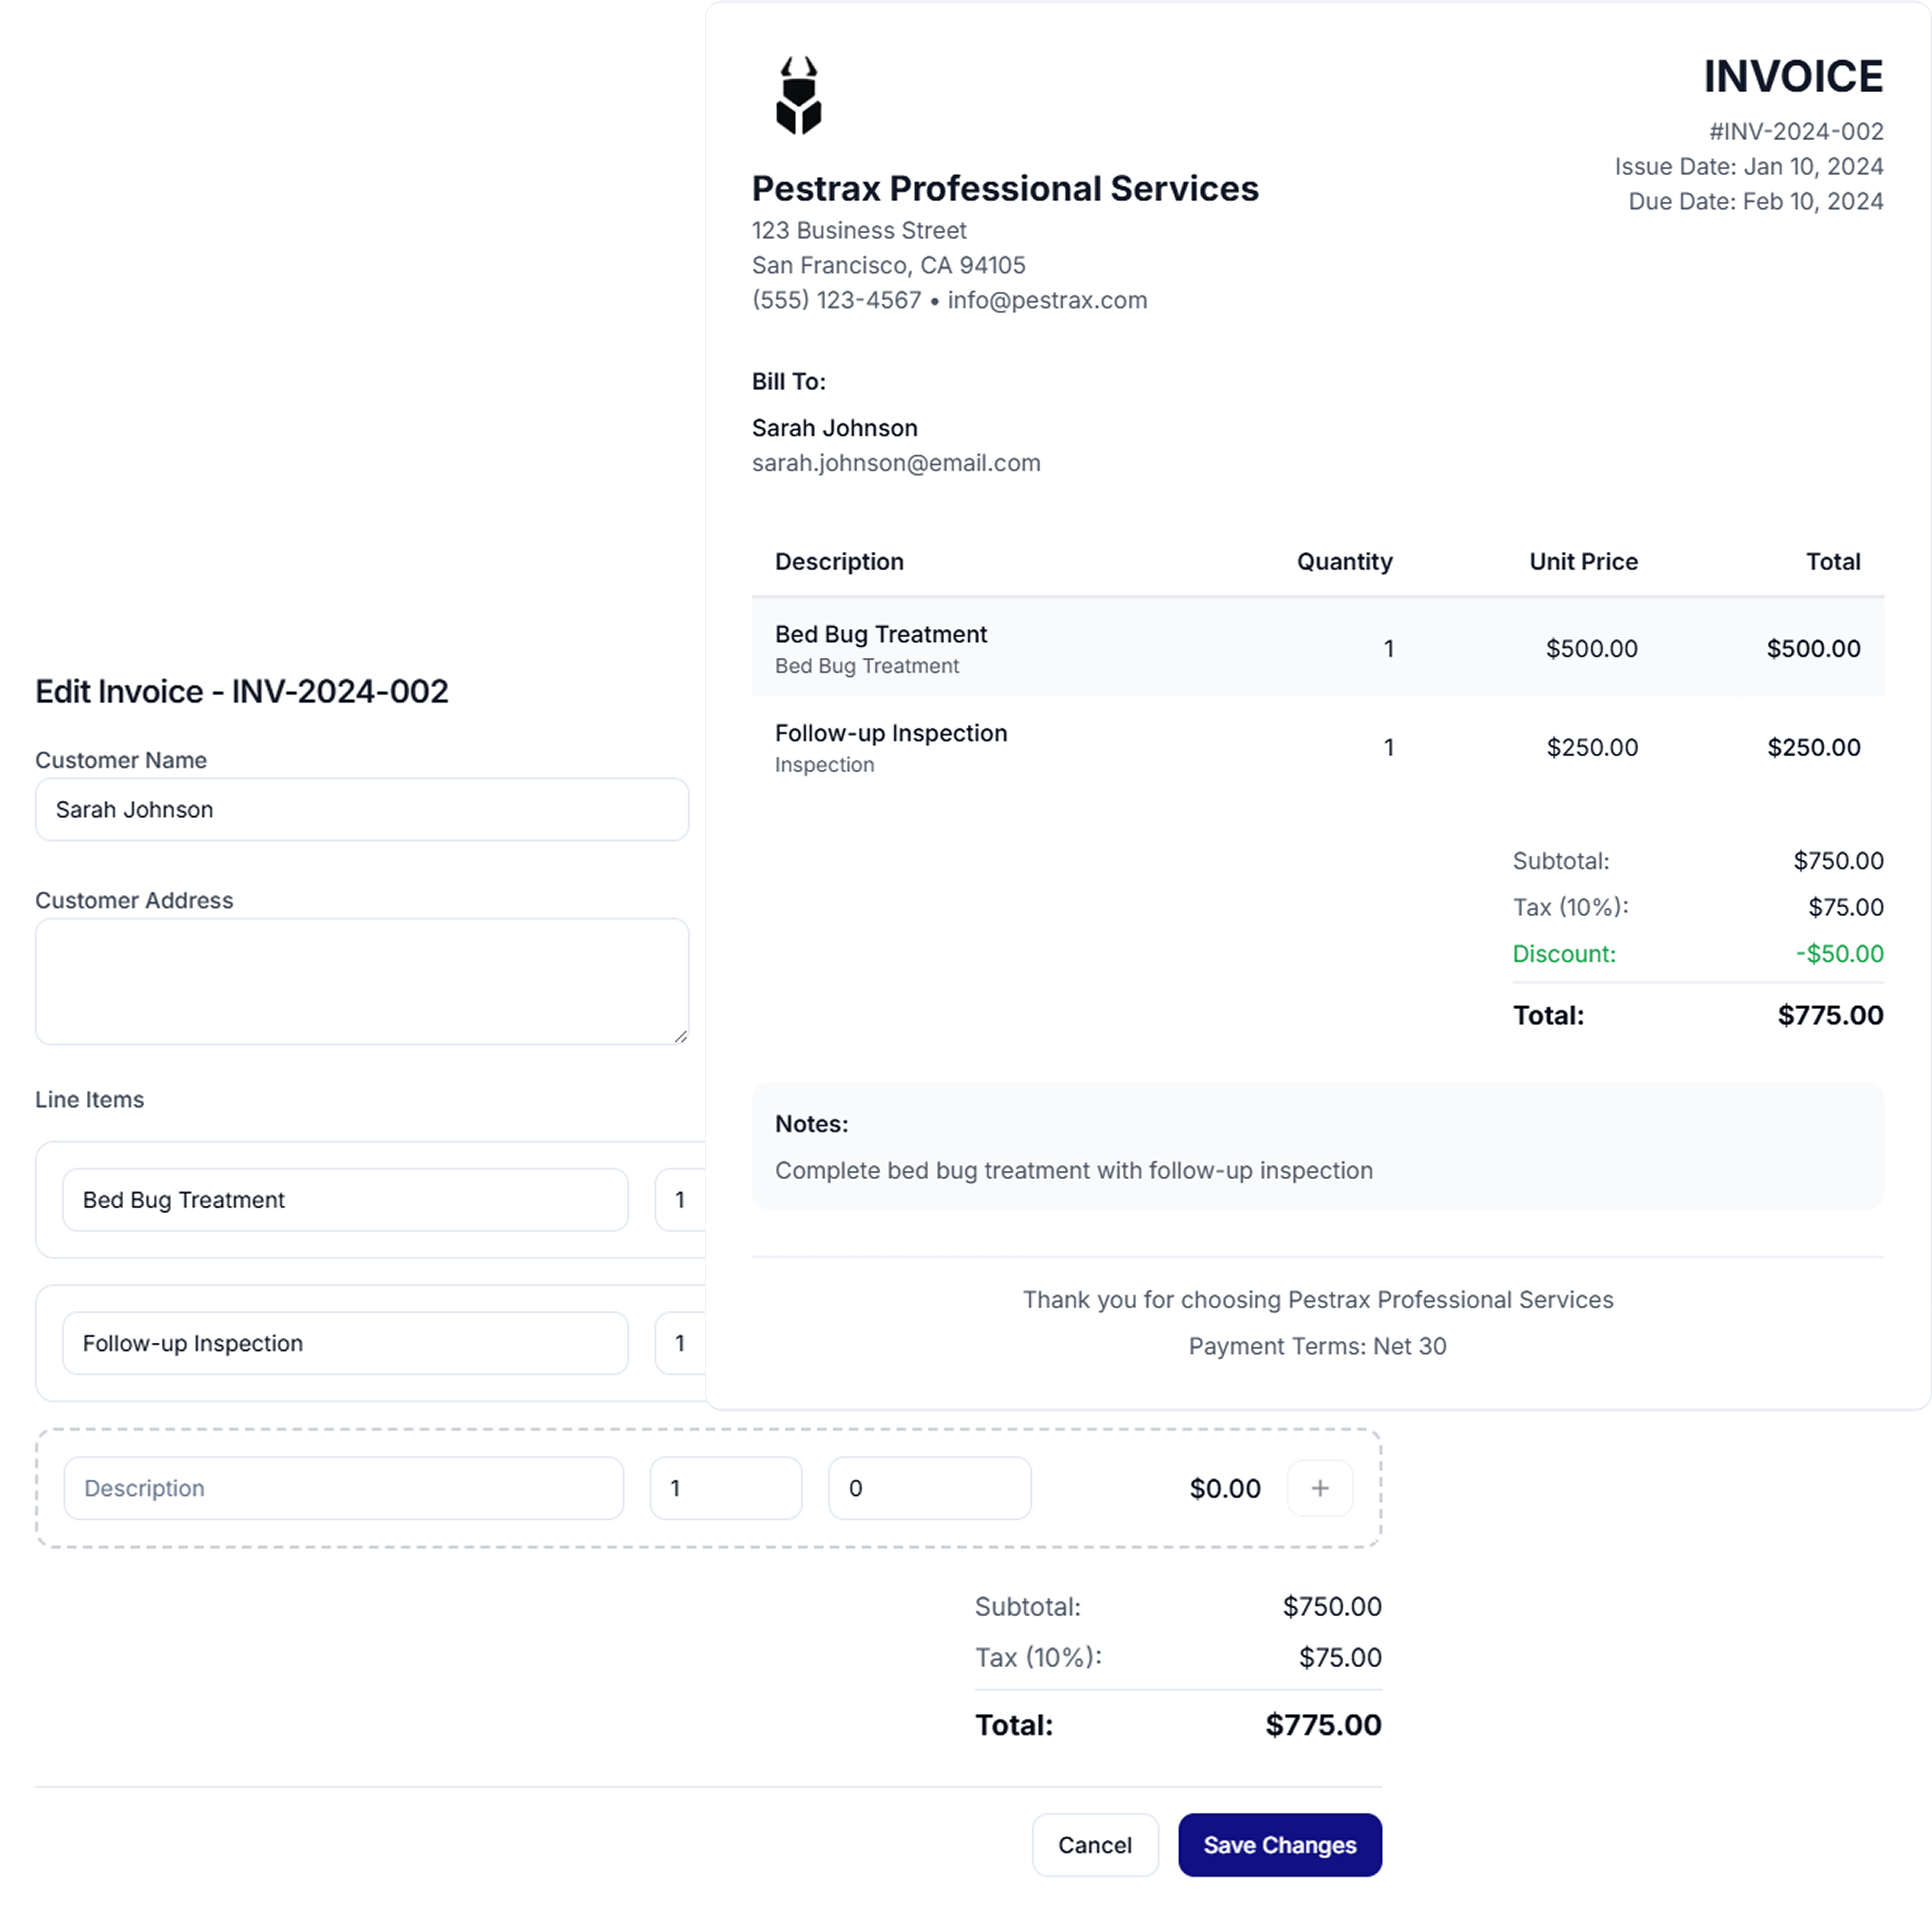Click the Pestrax bug logo icon

coord(799,95)
